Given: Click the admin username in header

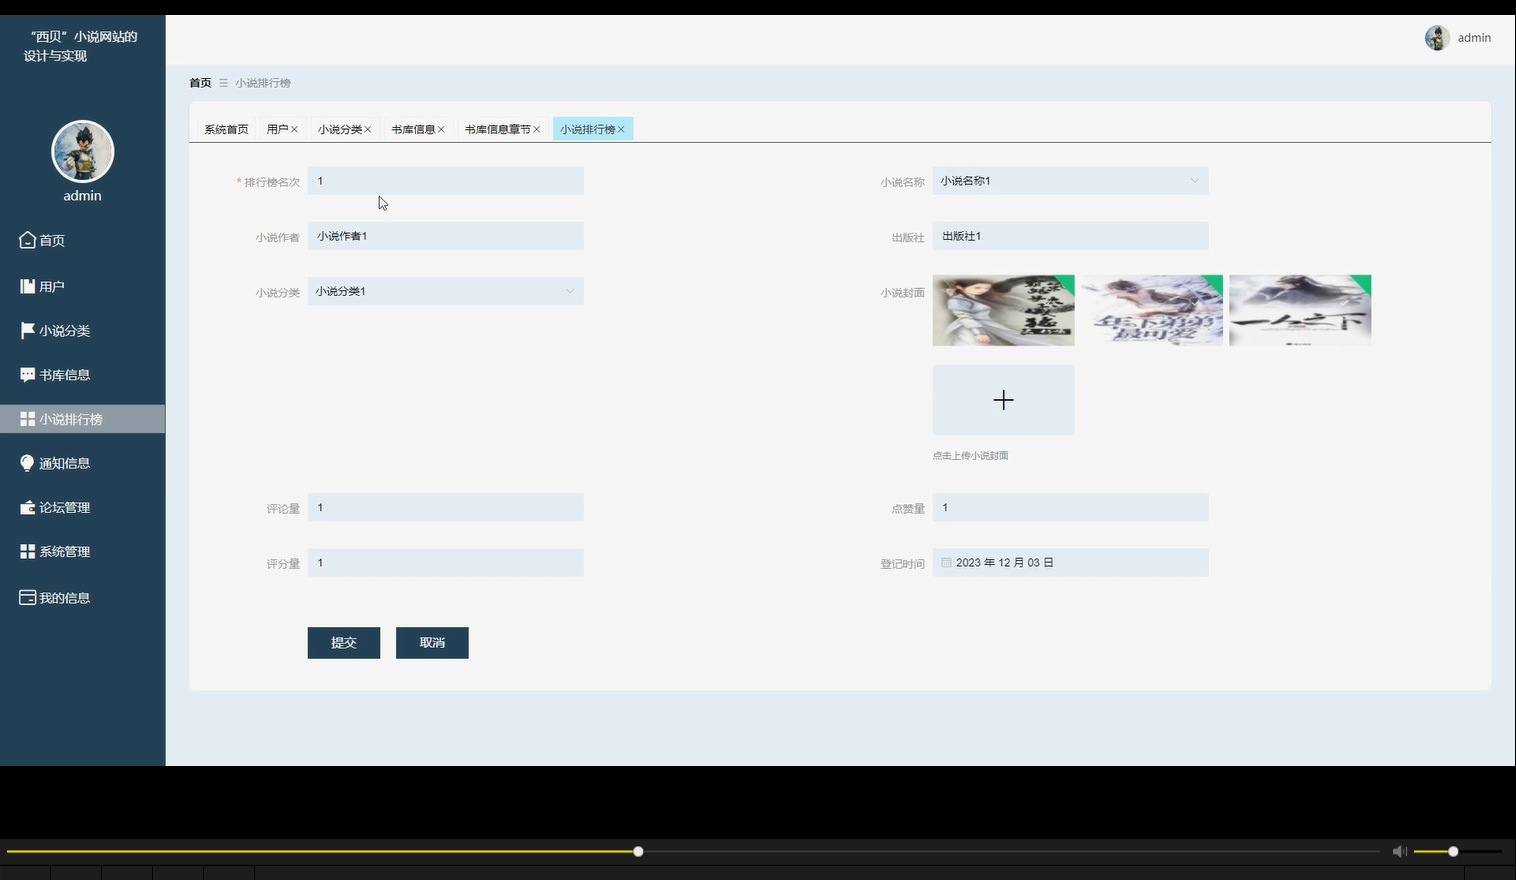Looking at the screenshot, I should click(x=1474, y=38).
